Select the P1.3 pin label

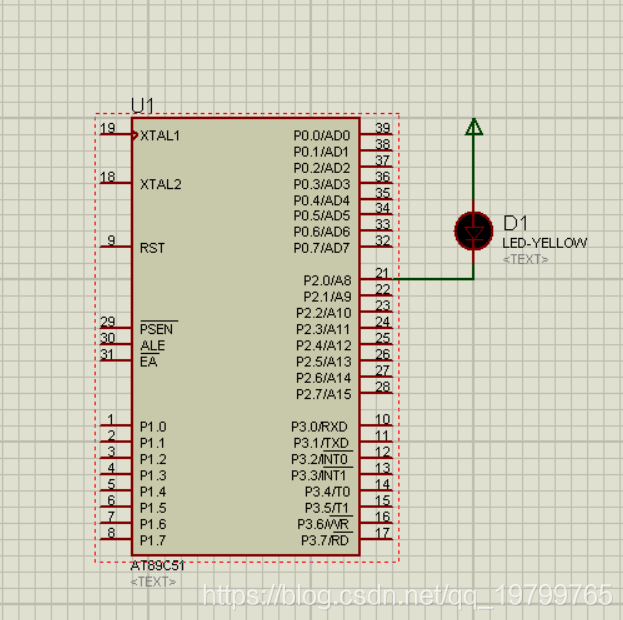(x=153, y=476)
